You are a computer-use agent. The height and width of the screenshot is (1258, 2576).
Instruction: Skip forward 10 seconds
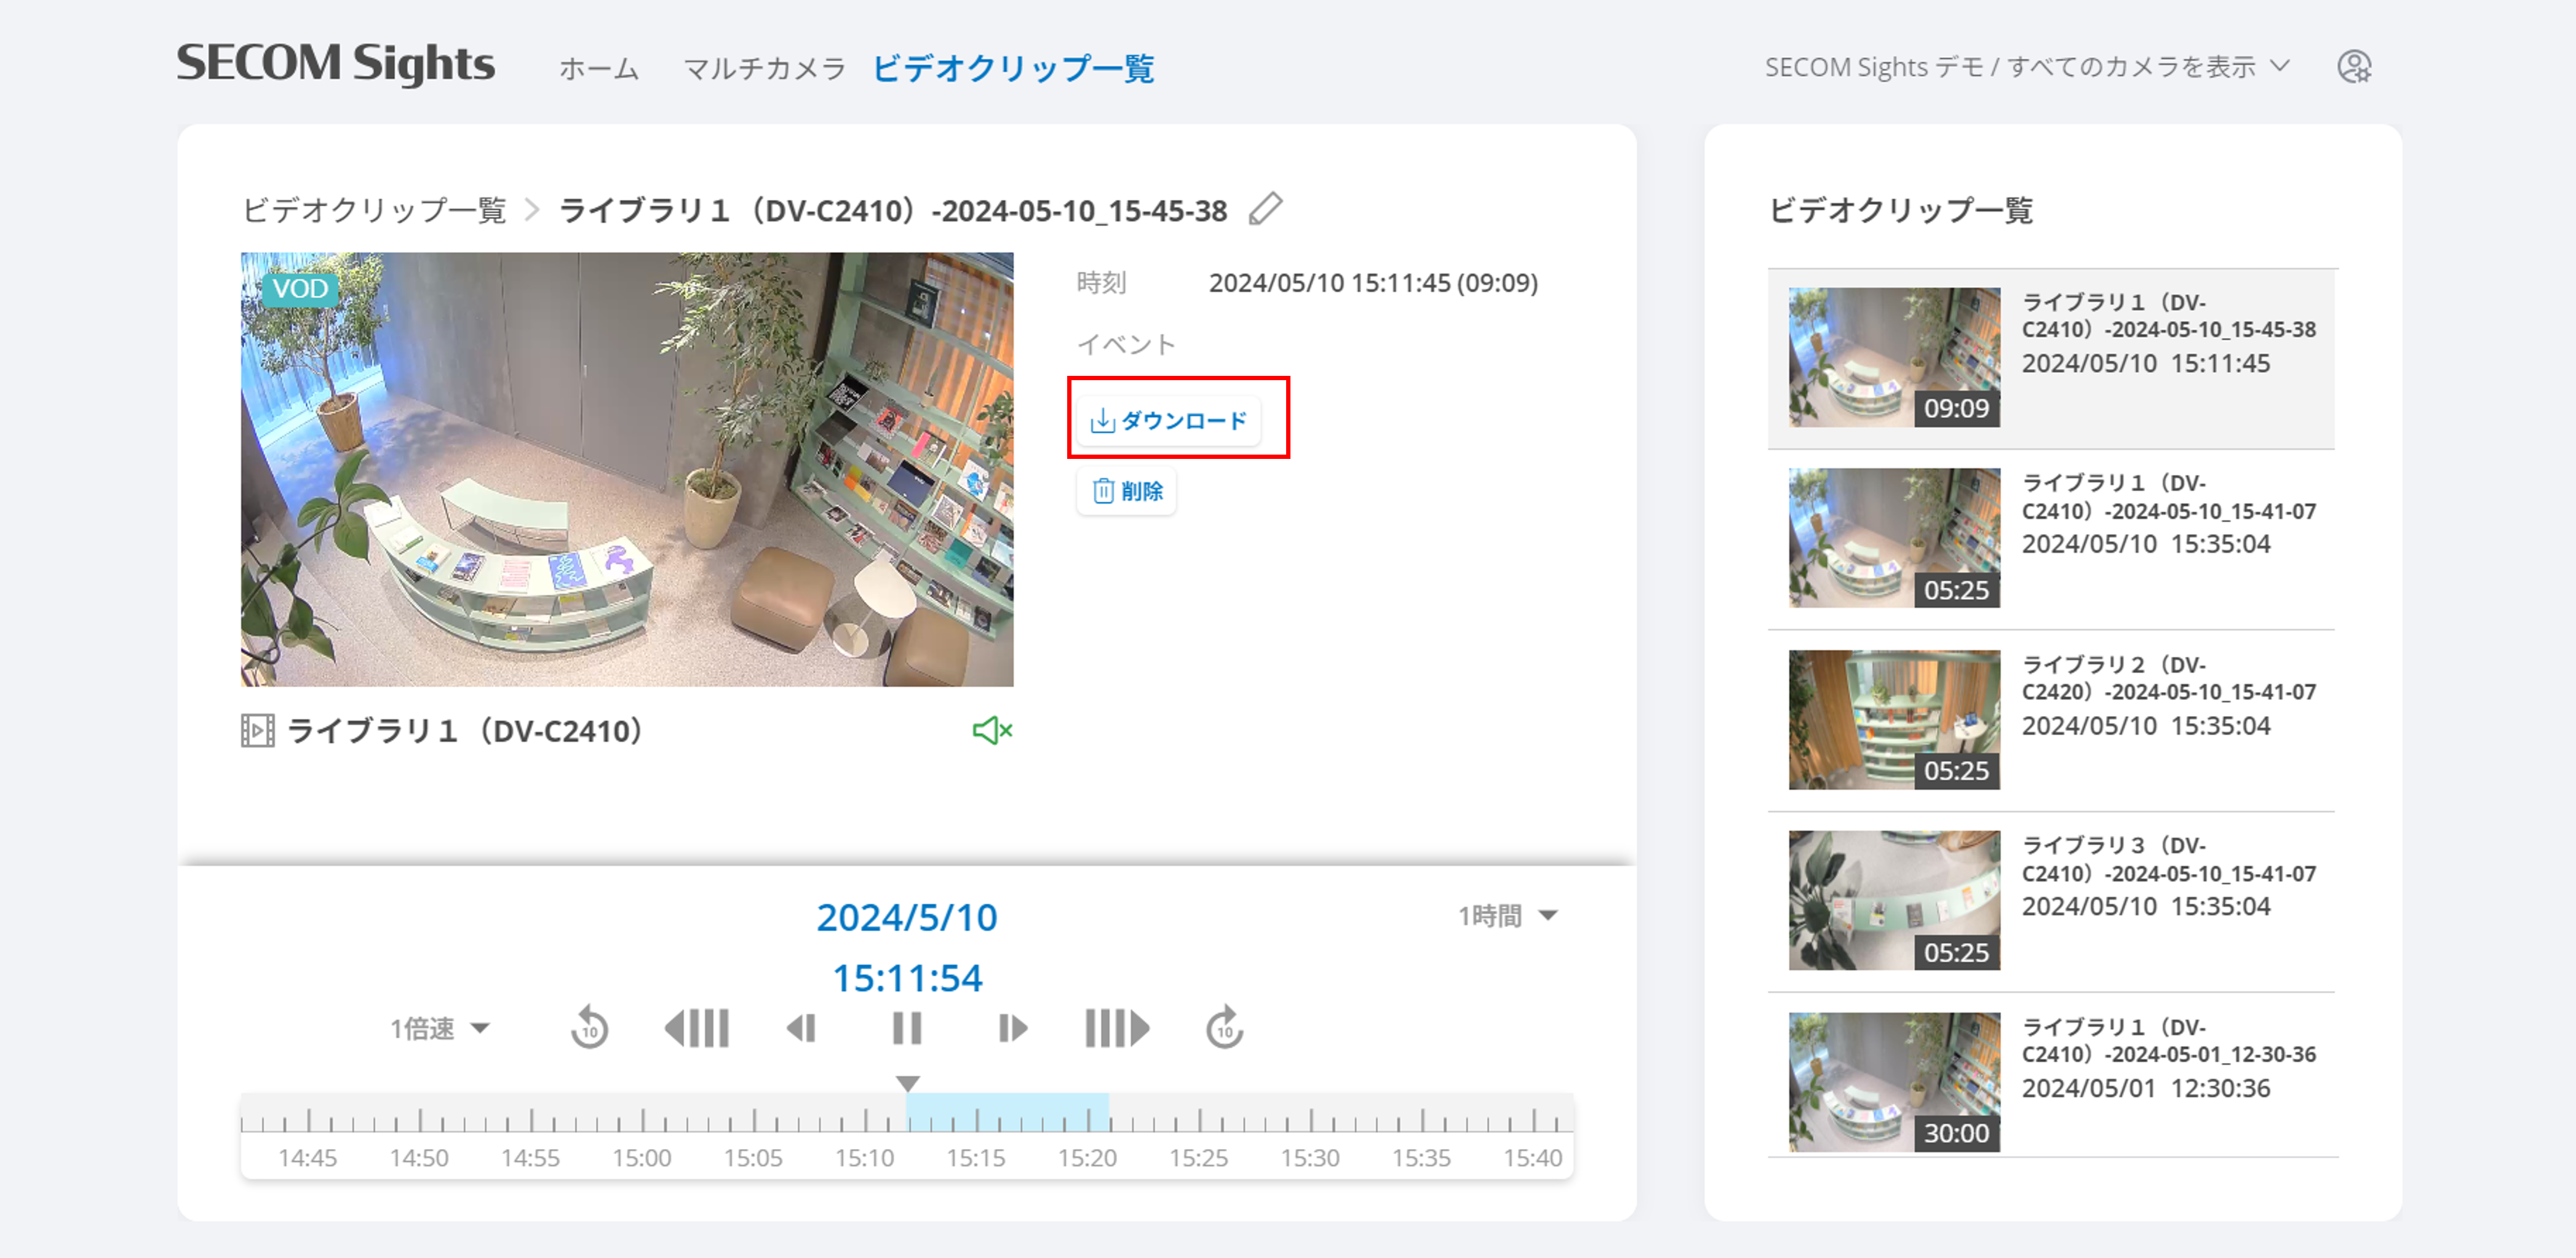coord(1225,1028)
